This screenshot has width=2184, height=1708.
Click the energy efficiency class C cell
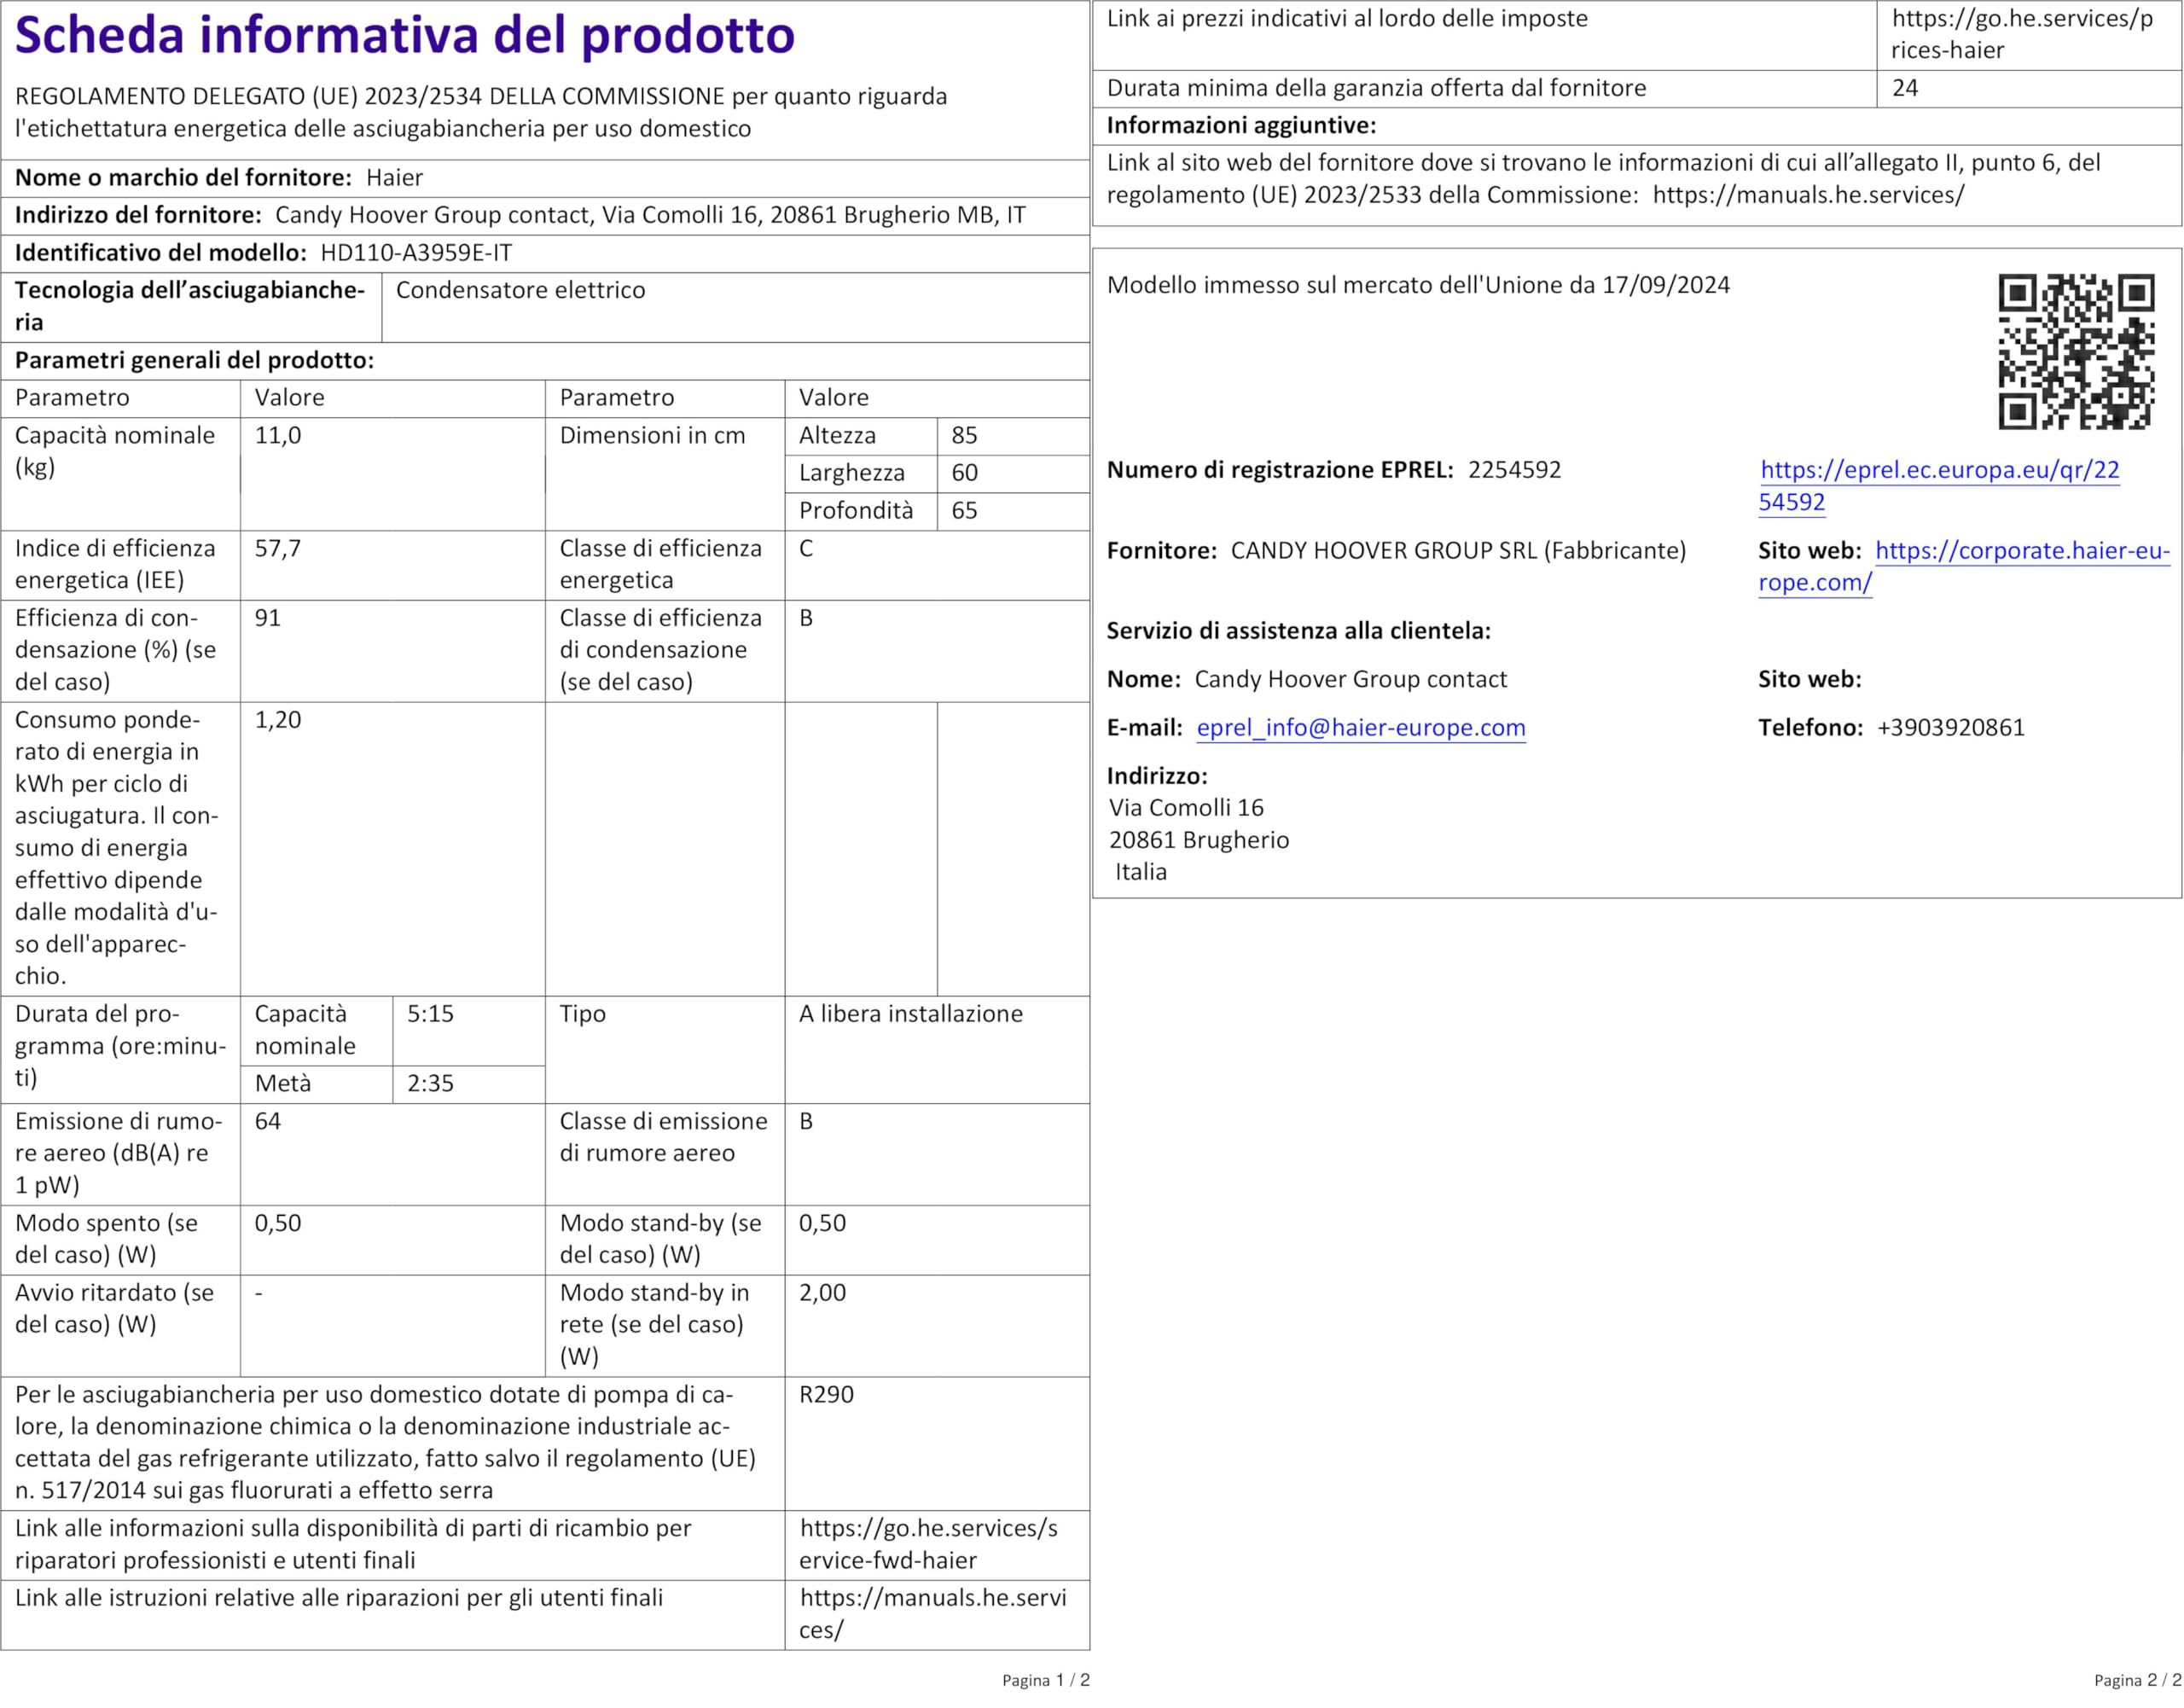[x=806, y=549]
